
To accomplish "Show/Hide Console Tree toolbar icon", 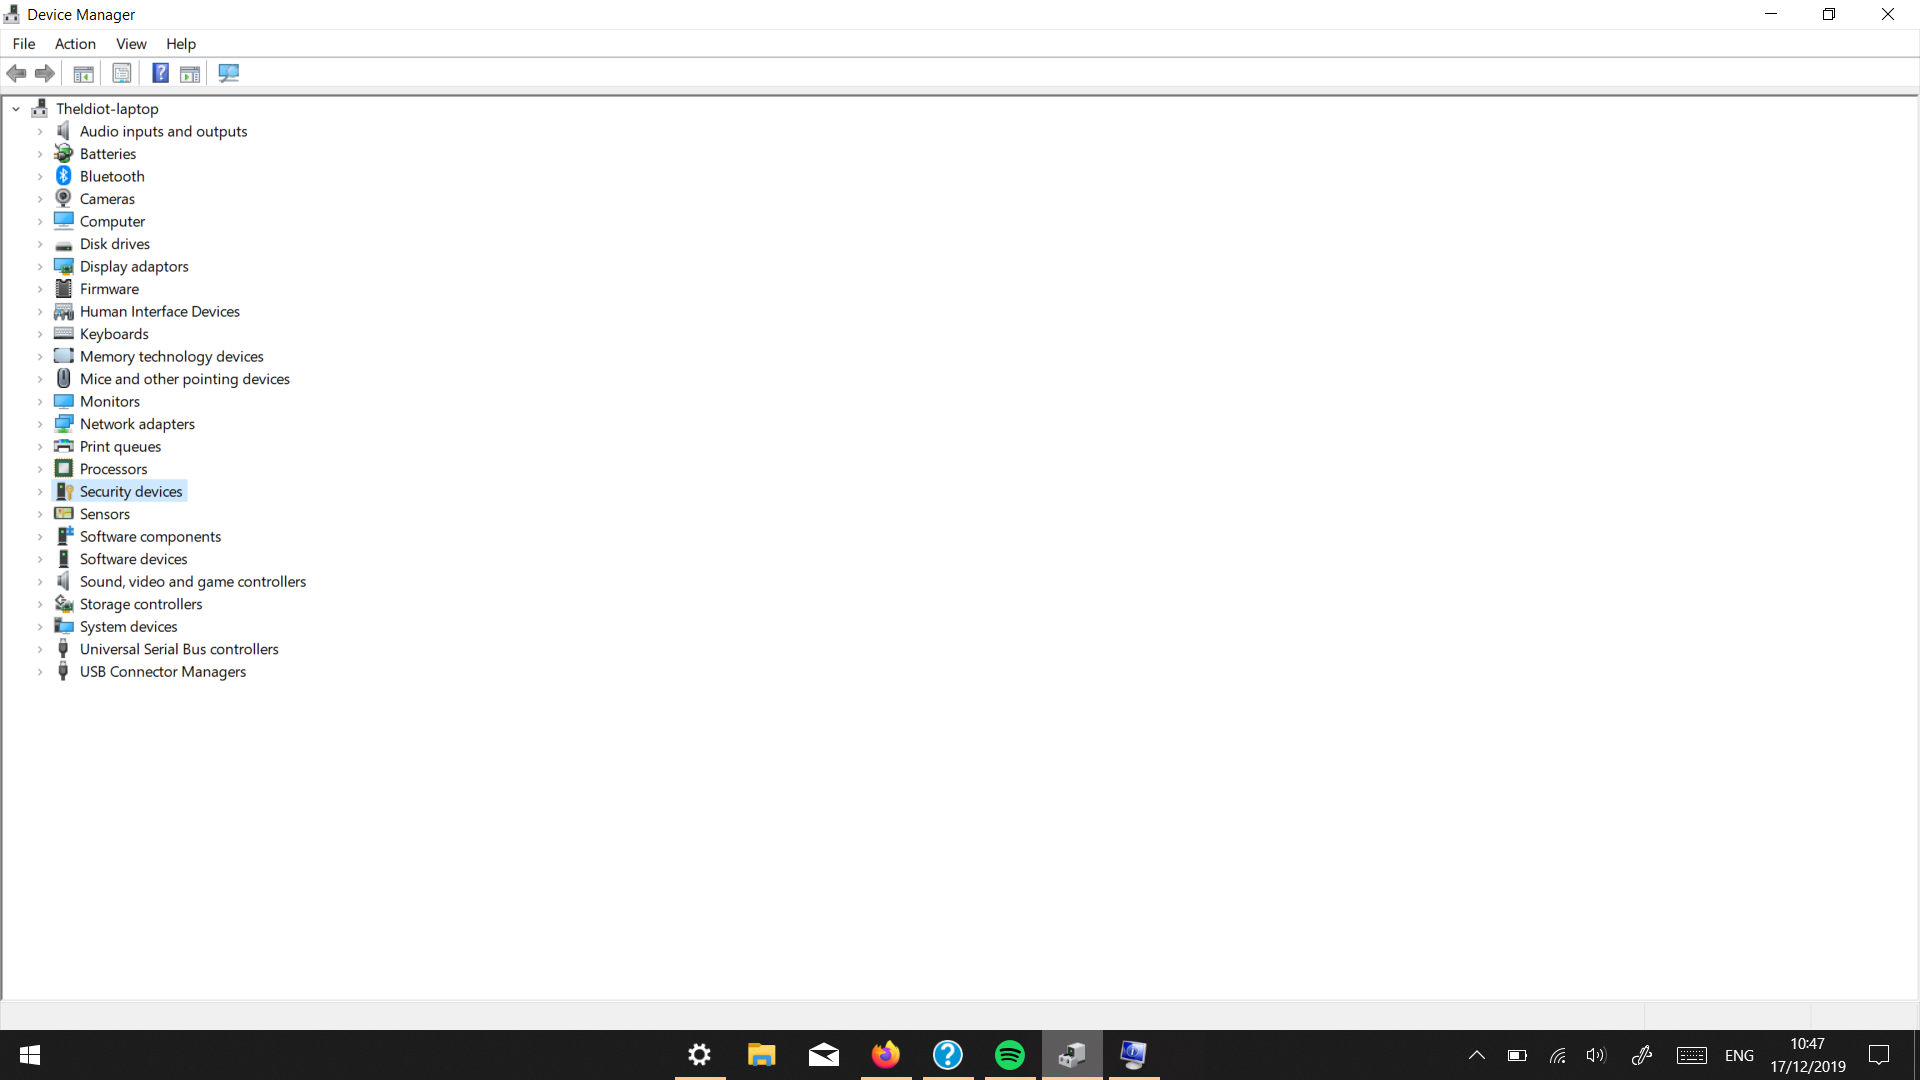I will [84, 73].
